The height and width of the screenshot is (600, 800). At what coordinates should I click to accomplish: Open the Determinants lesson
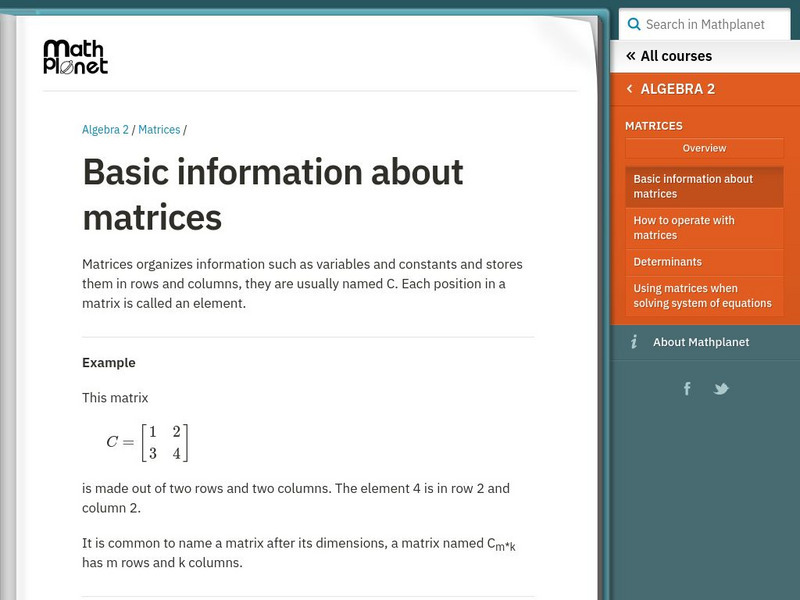[704, 262]
